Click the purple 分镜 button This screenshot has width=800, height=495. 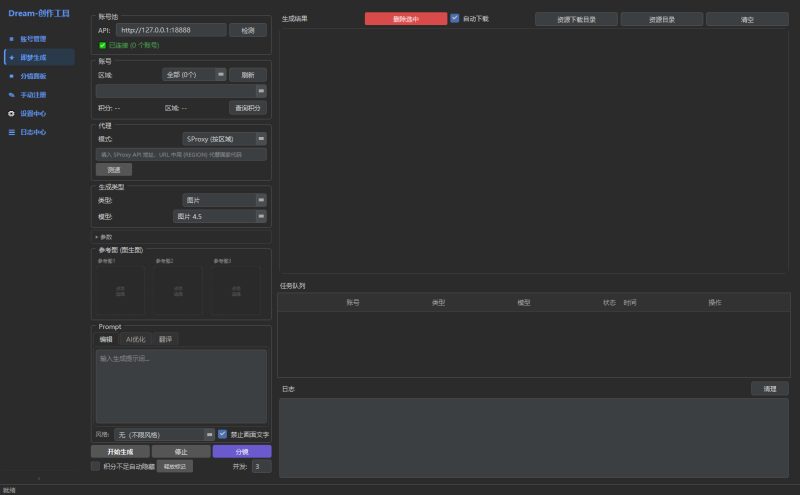pos(241,452)
